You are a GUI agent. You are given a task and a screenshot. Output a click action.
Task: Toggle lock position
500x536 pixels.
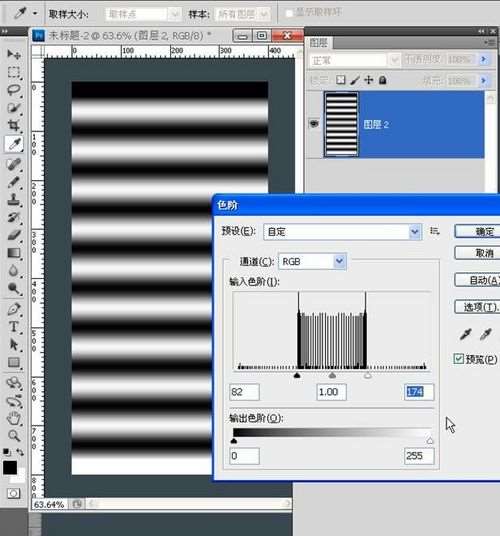click(369, 80)
